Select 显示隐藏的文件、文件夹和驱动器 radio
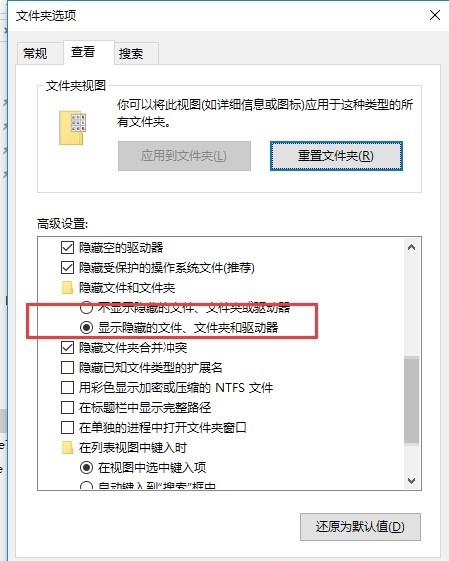Screen dimensions: 449x561 tap(86, 327)
